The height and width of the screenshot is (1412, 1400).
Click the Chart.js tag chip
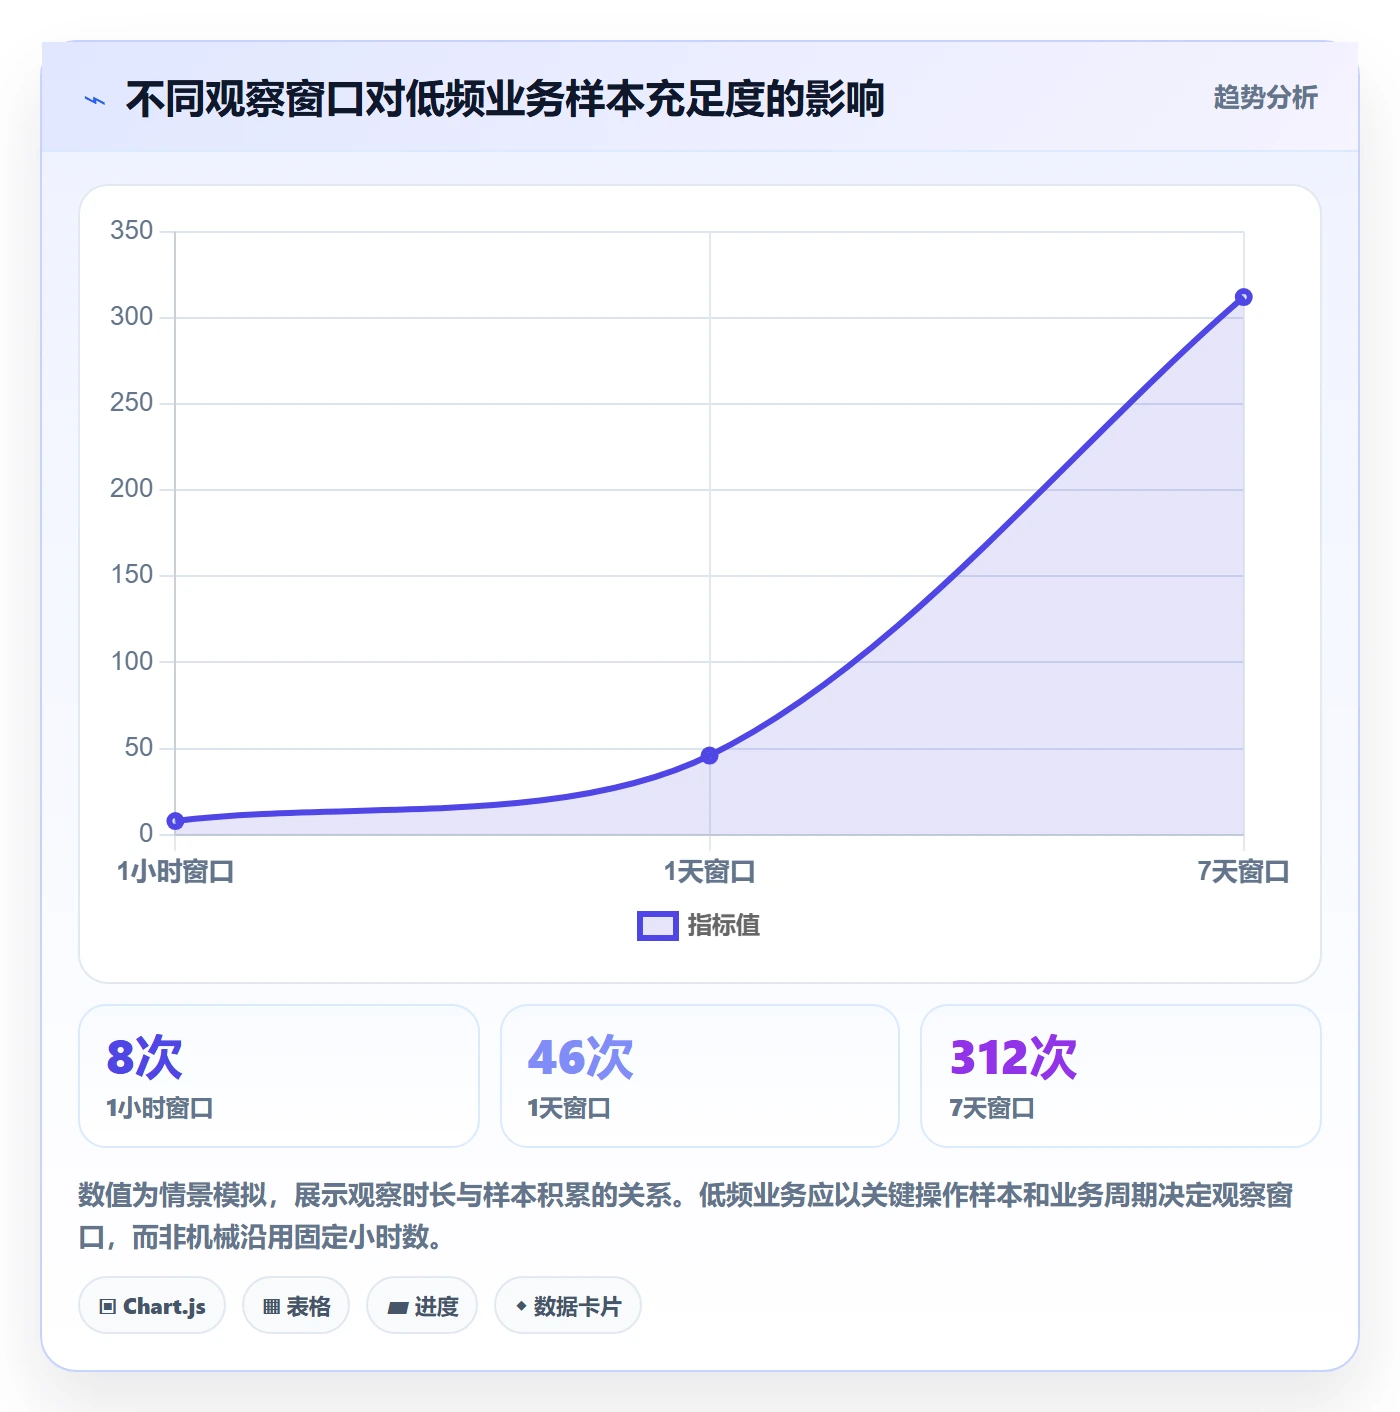click(152, 1306)
